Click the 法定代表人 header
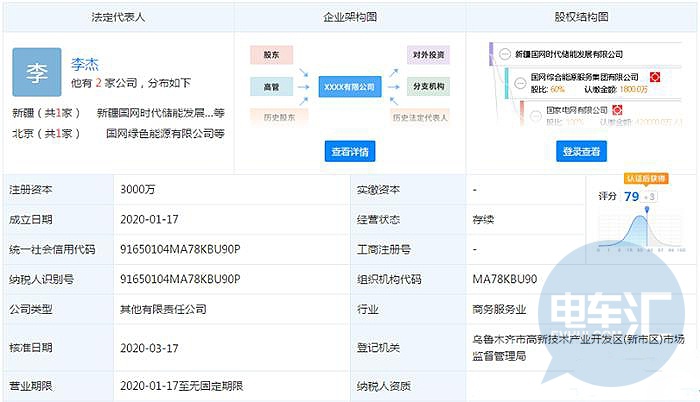 pos(118,17)
